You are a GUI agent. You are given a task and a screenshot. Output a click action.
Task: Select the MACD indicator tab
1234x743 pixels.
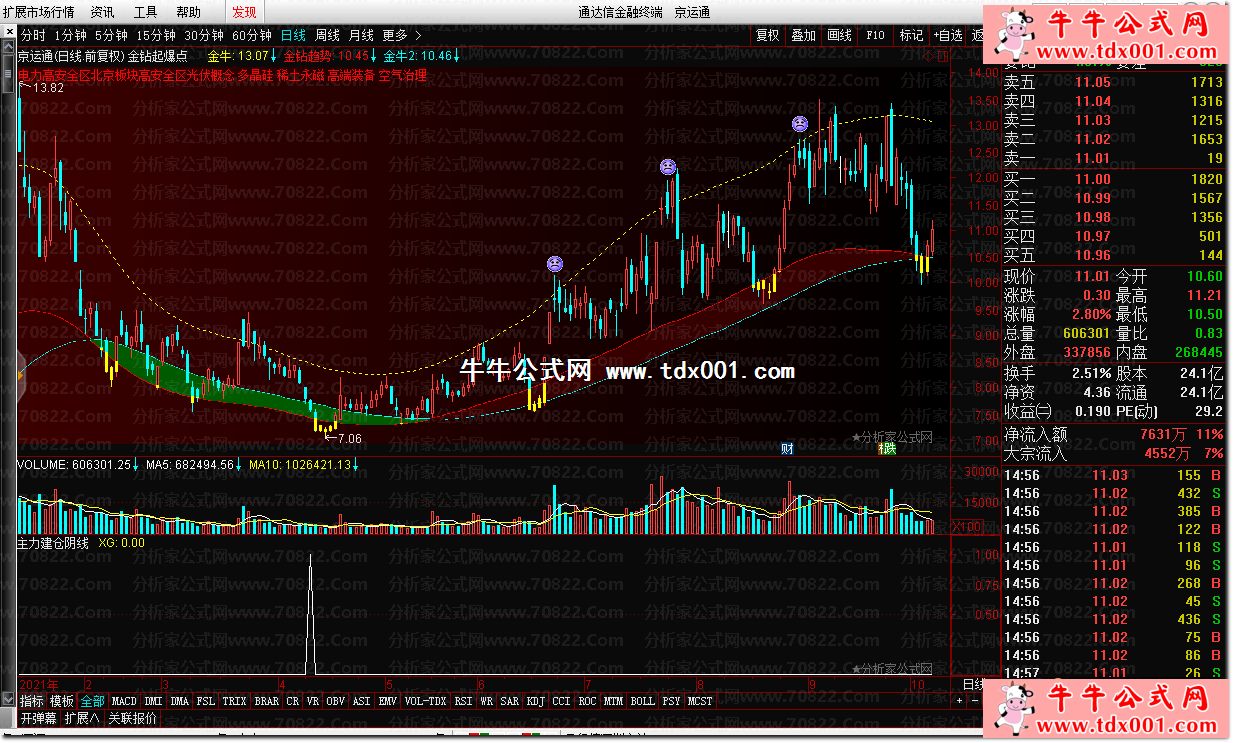(124, 701)
